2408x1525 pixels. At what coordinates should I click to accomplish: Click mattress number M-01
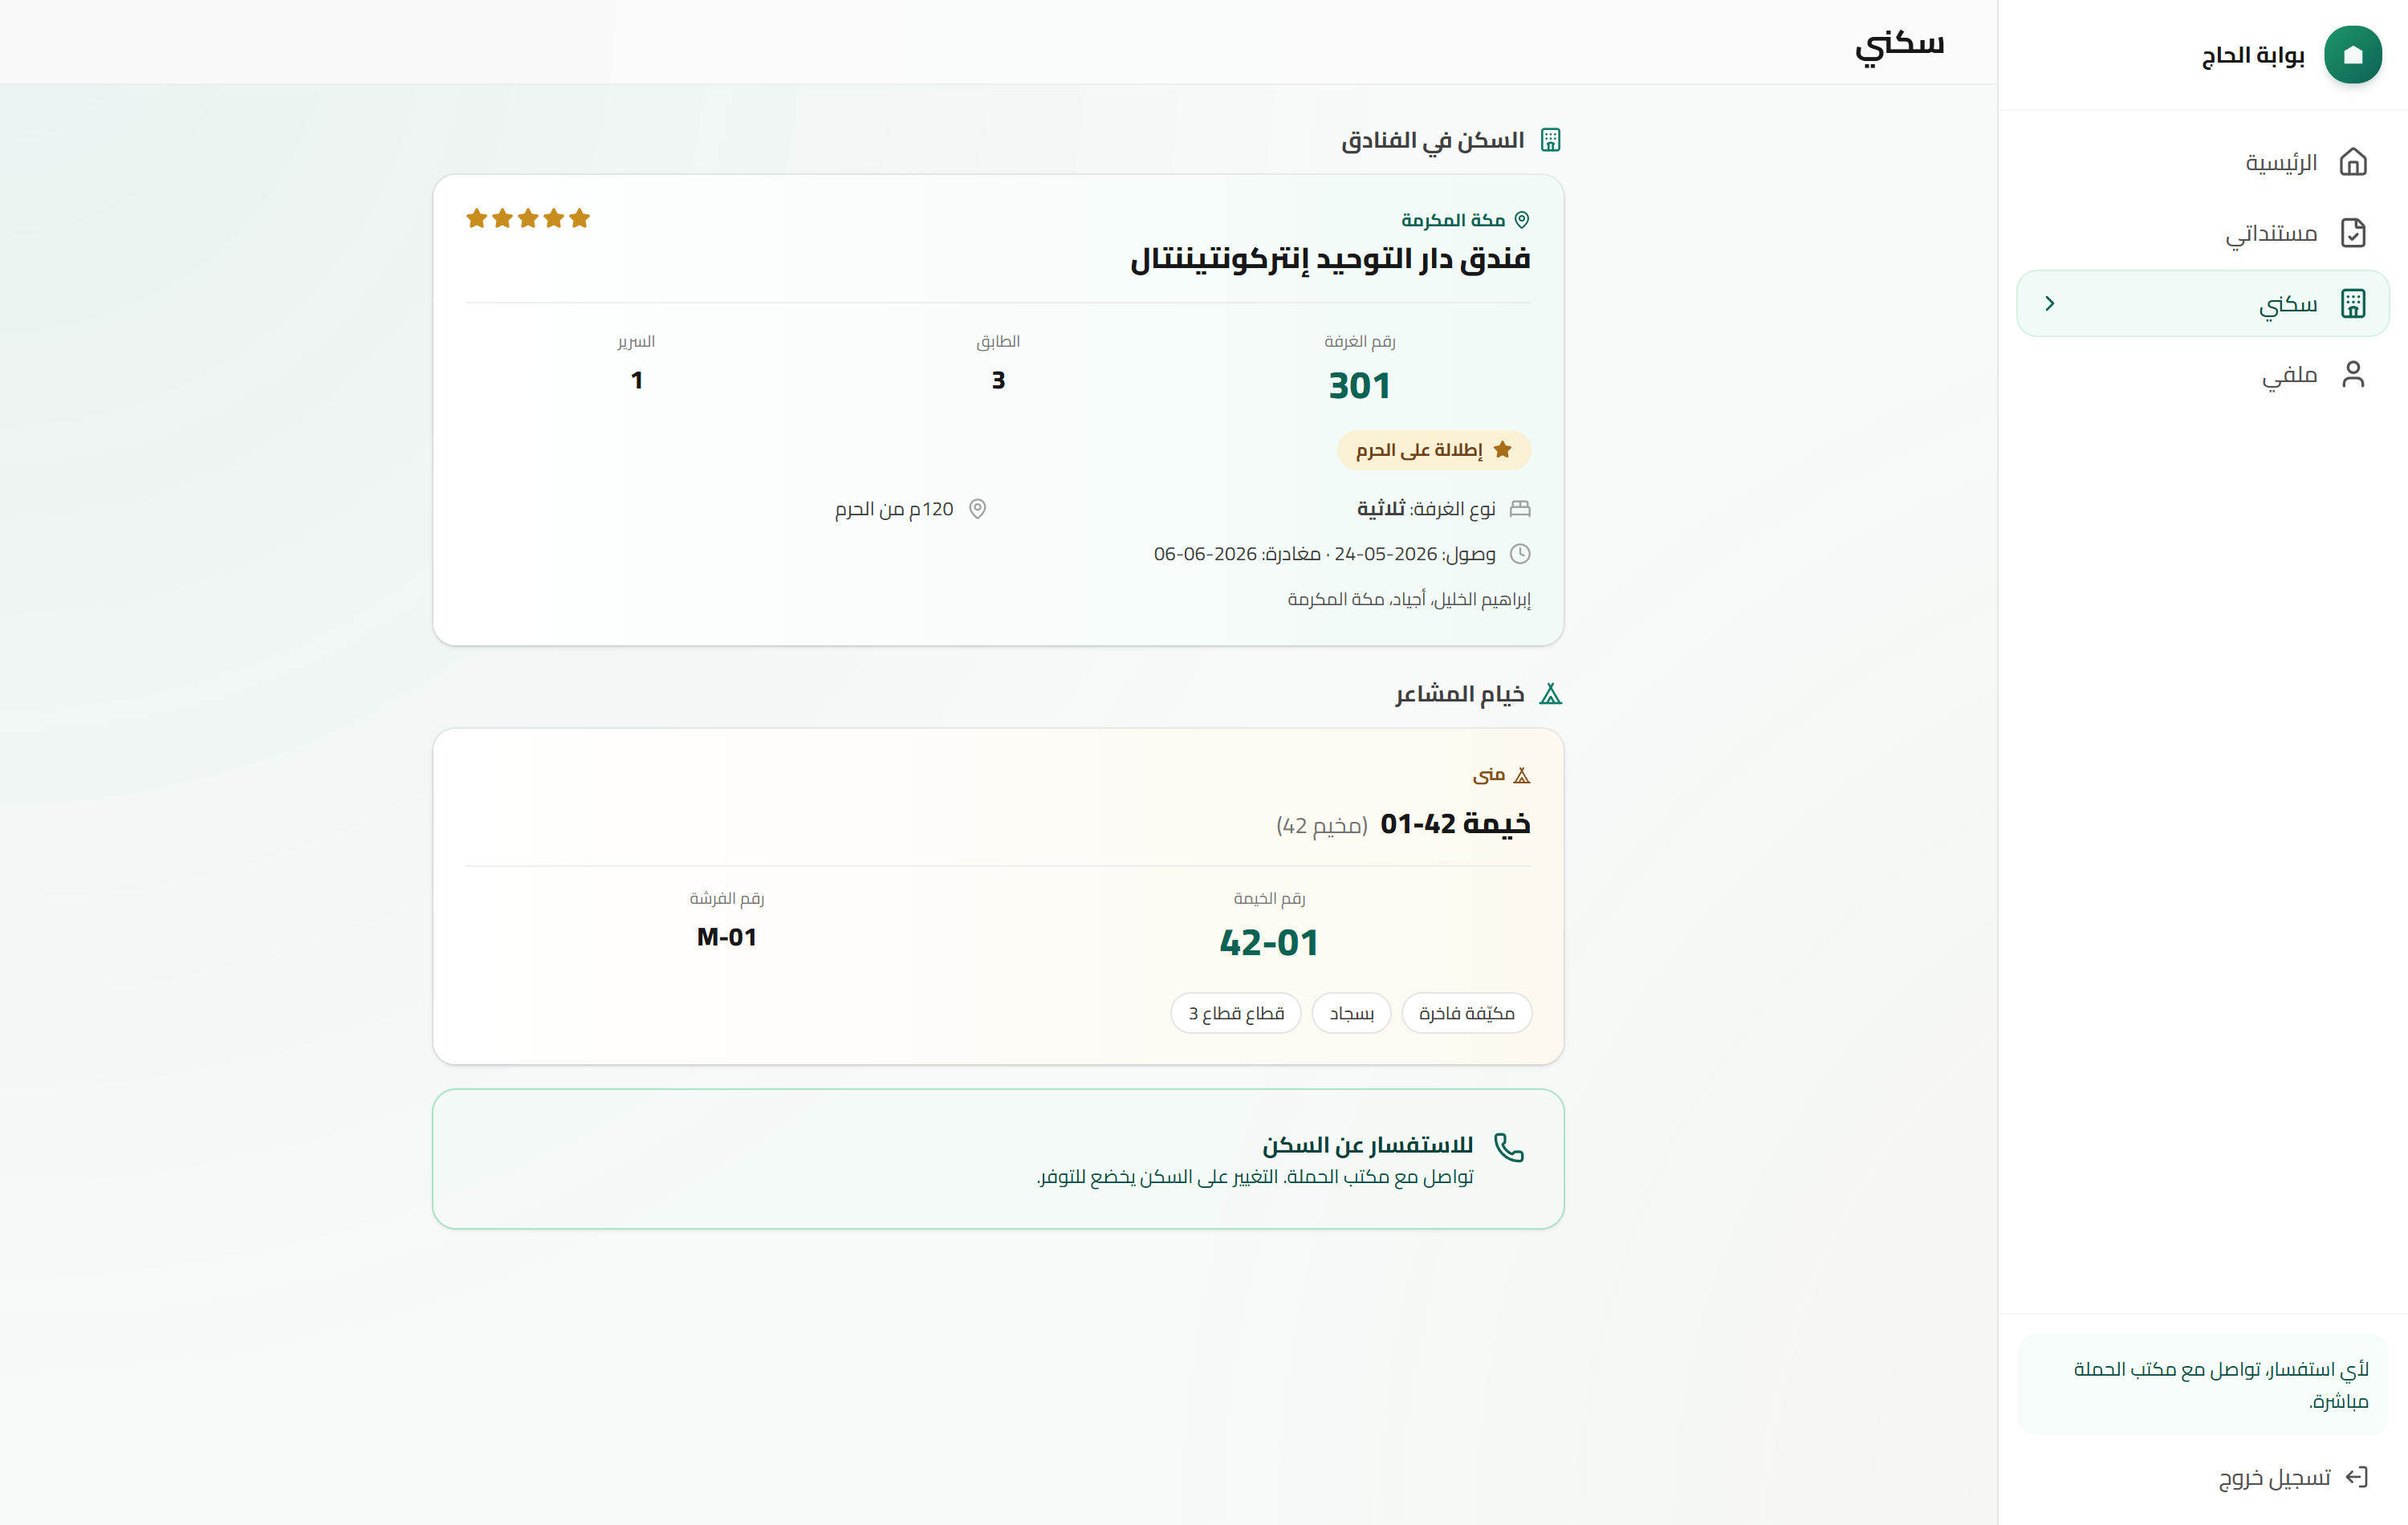point(727,937)
